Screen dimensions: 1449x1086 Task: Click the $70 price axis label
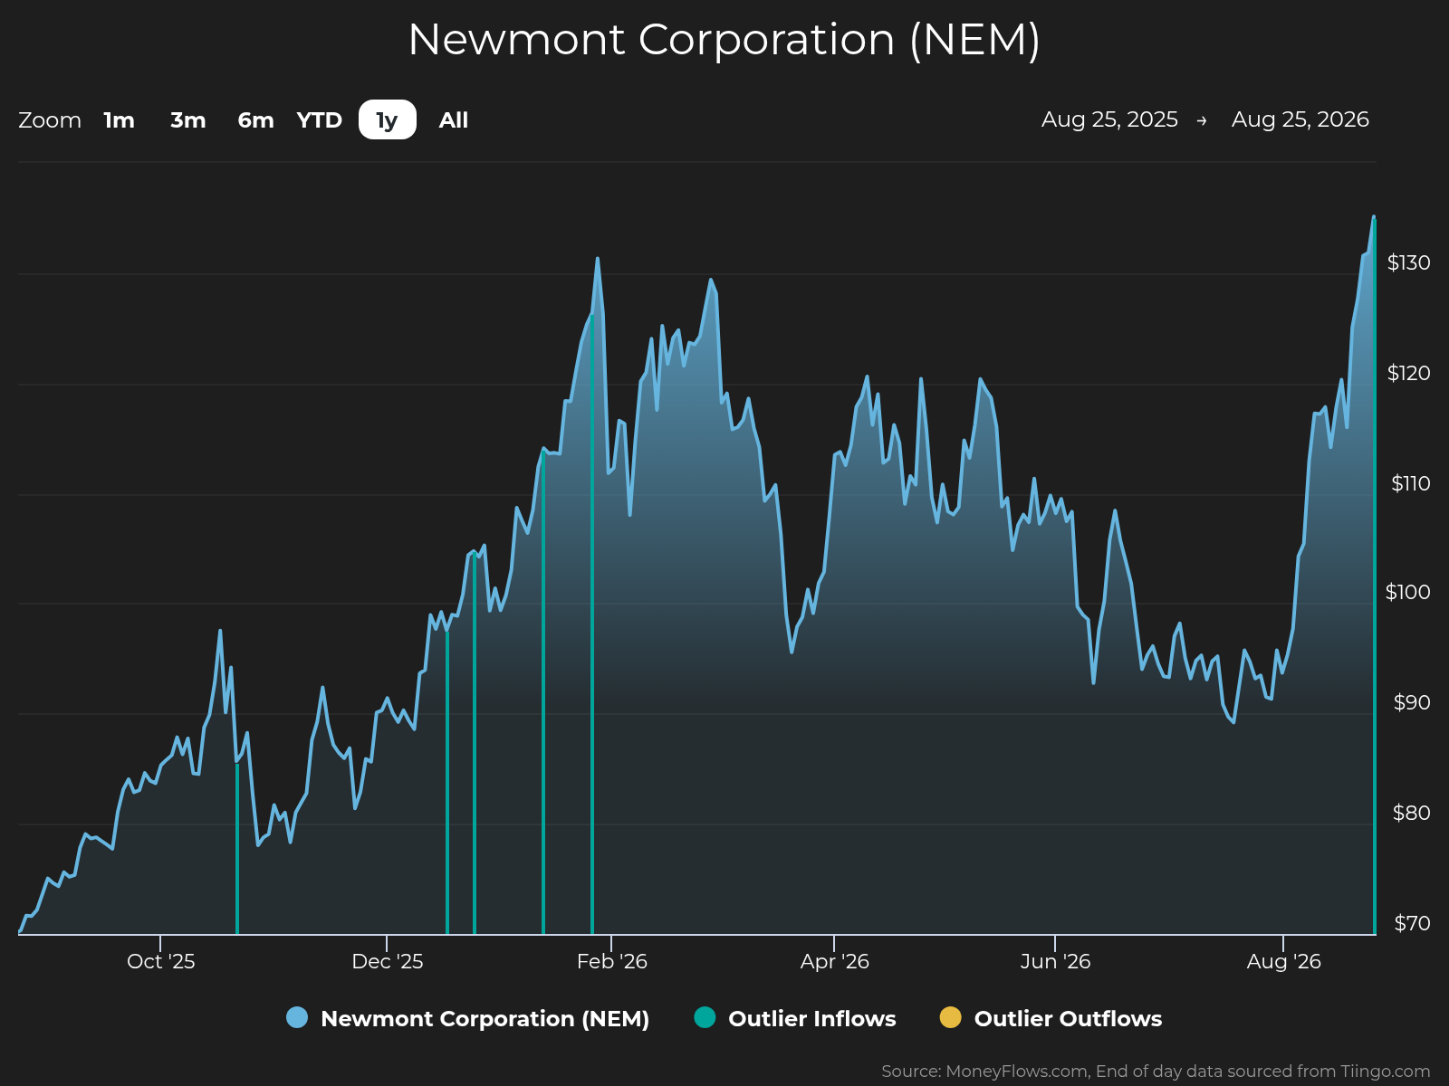[x=1412, y=923]
